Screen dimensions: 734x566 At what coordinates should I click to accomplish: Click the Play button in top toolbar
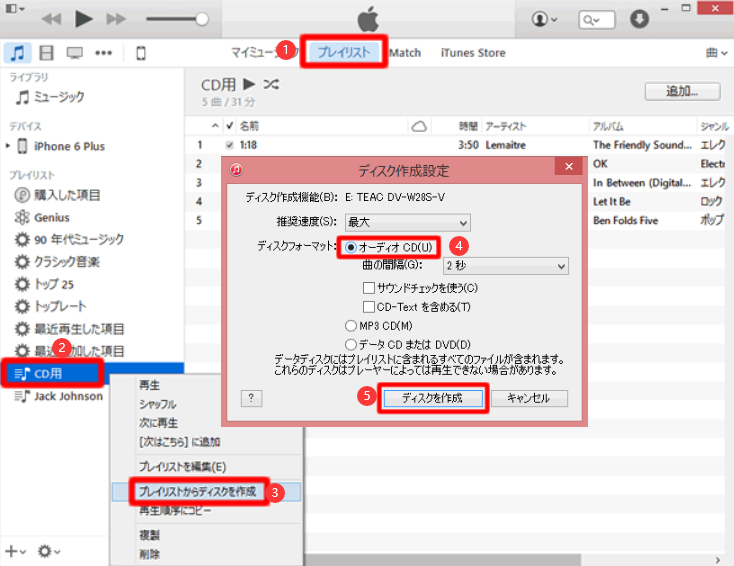coord(84,19)
